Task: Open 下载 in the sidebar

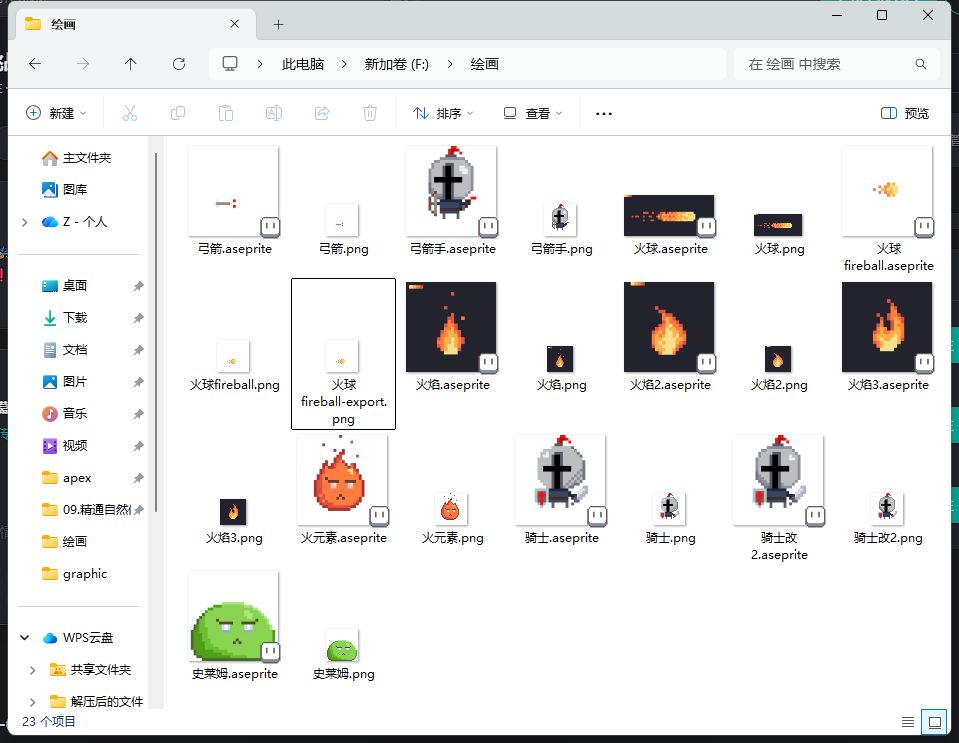Action: click(x=64, y=317)
